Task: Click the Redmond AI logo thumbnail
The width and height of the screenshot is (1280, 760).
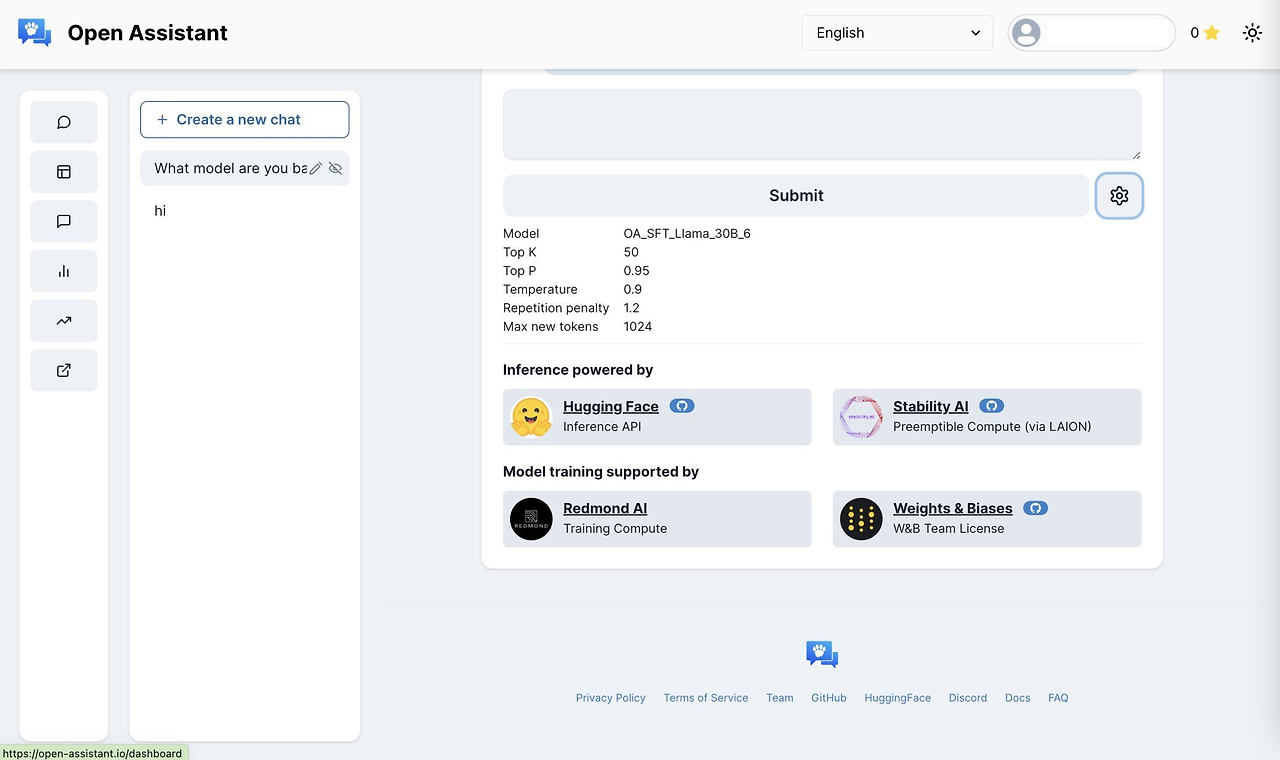Action: click(x=531, y=519)
